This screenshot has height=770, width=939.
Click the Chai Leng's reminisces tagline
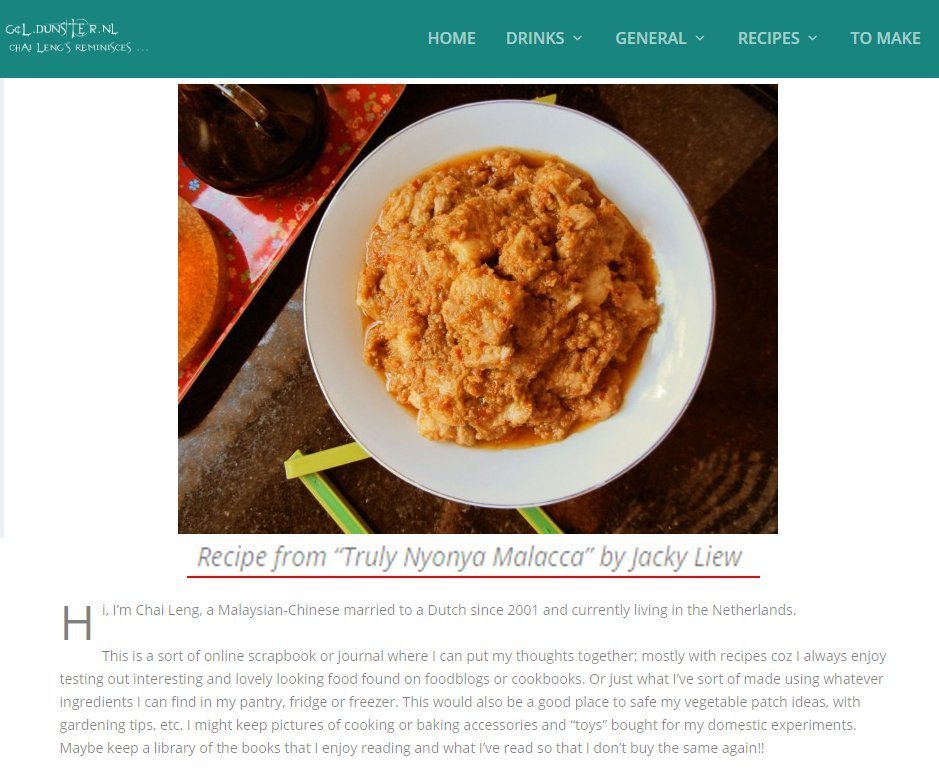pos(78,47)
